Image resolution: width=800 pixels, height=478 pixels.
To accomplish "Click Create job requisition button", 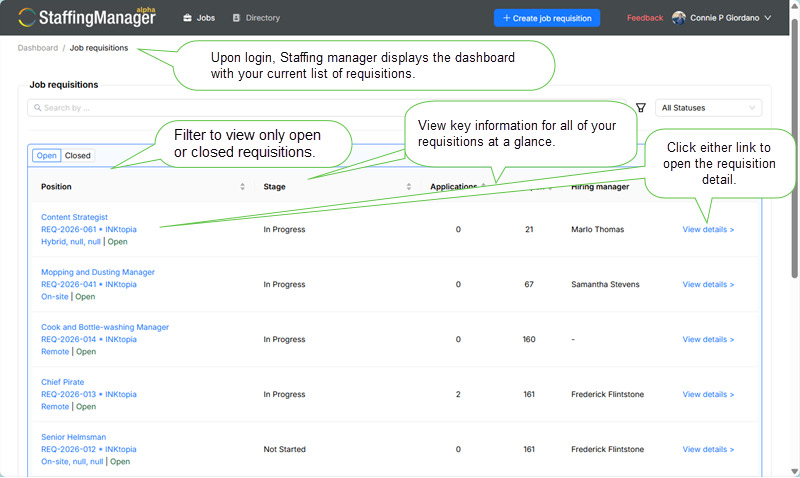I will [547, 18].
